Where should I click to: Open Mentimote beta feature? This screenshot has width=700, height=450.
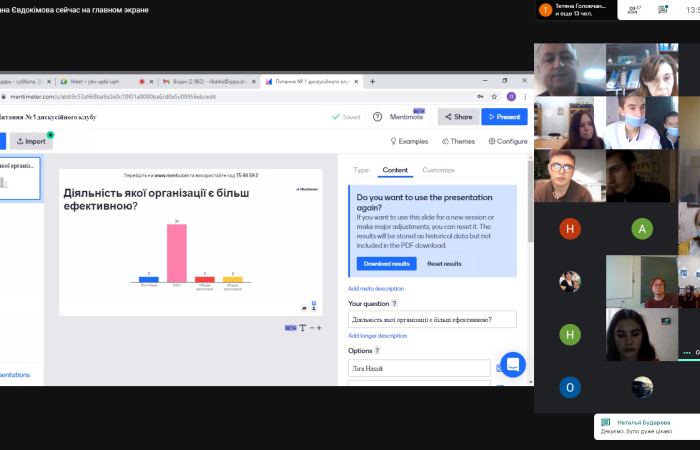point(406,116)
